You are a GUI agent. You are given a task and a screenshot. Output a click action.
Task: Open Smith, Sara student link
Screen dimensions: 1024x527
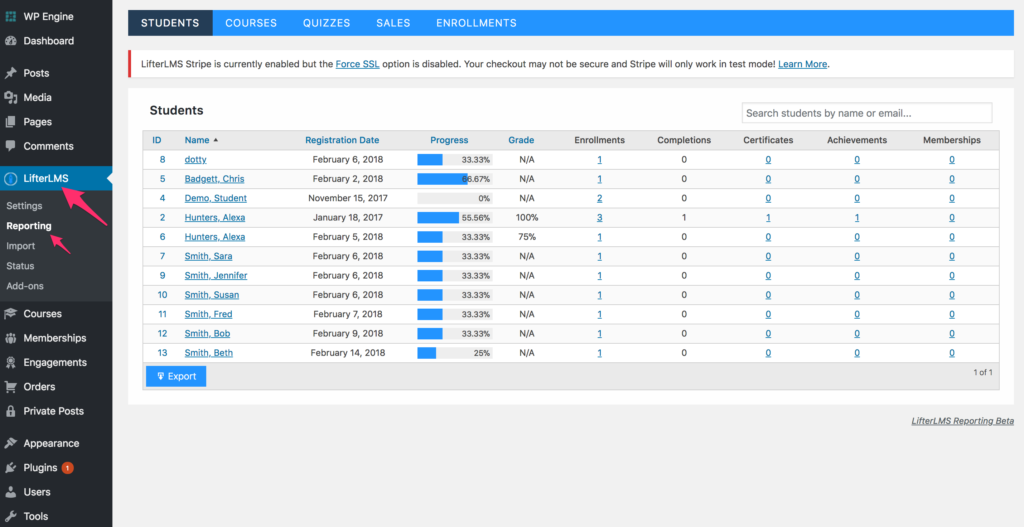tap(208, 256)
